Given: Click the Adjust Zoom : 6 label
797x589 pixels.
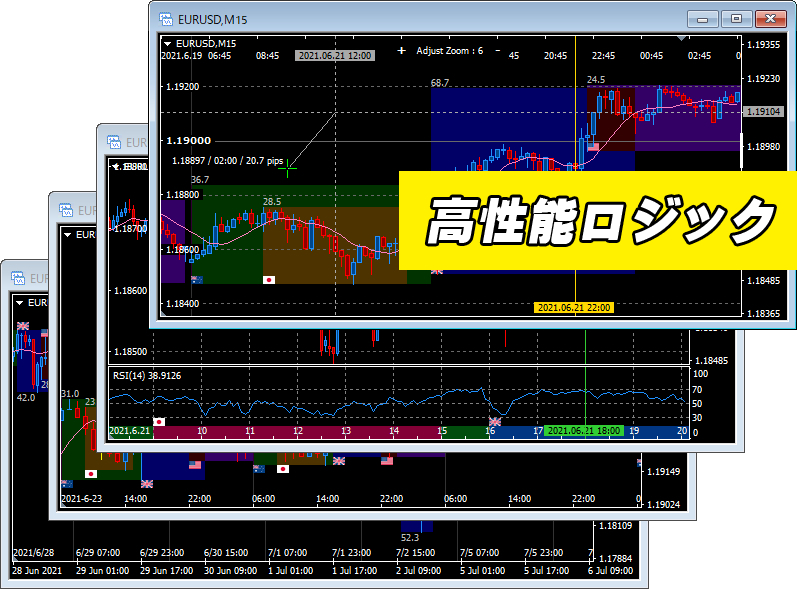Looking at the screenshot, I should (450, 51).
